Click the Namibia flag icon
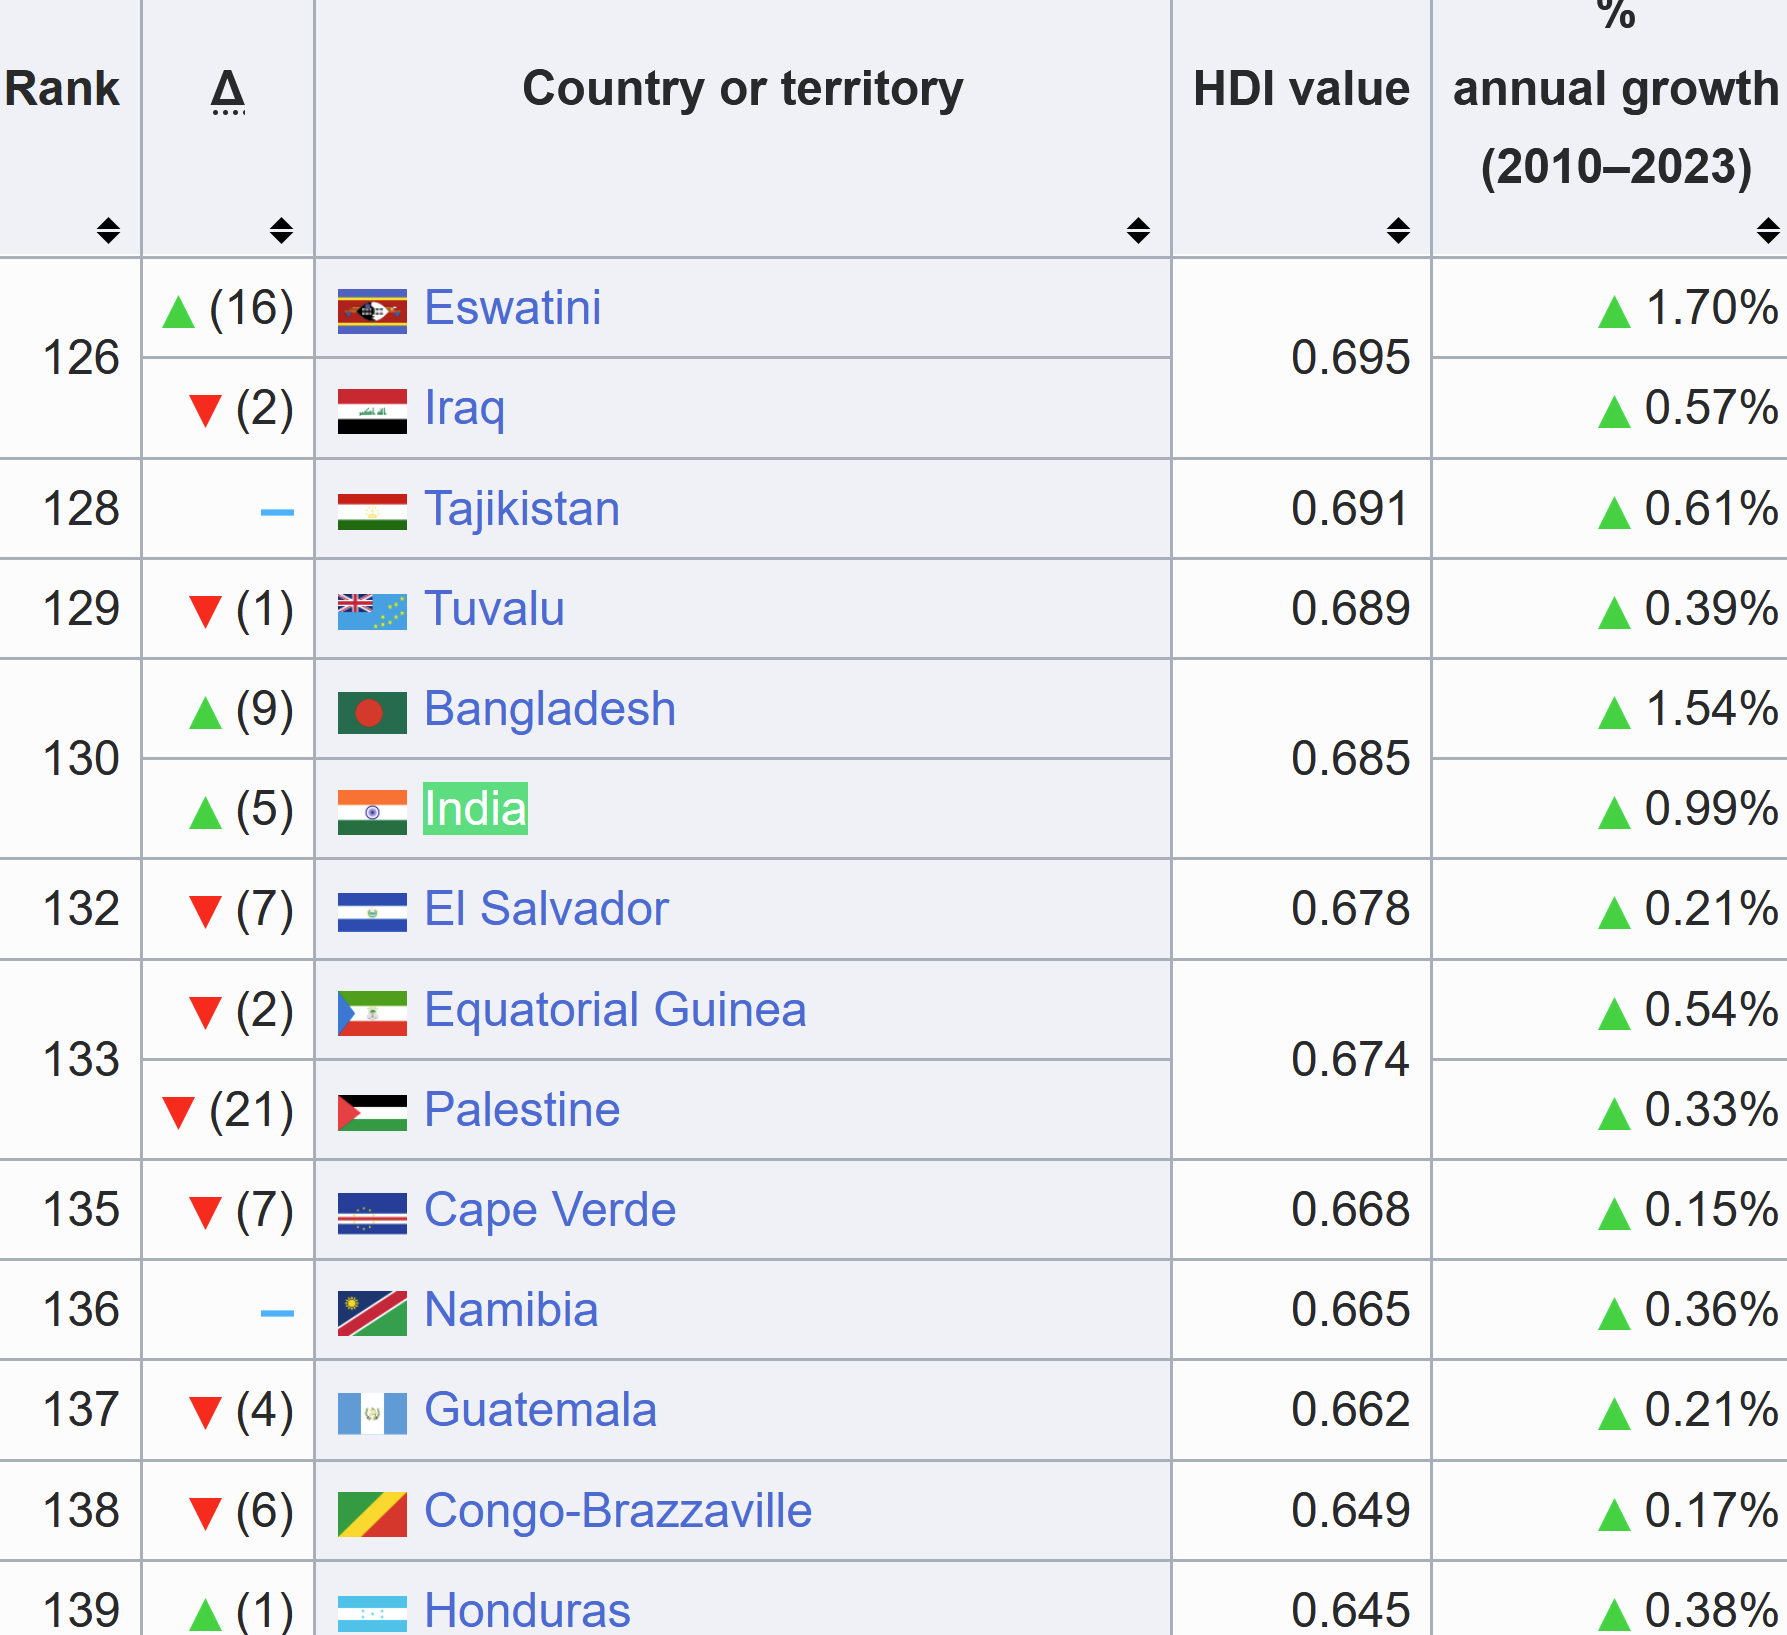 coord(372,1312)
